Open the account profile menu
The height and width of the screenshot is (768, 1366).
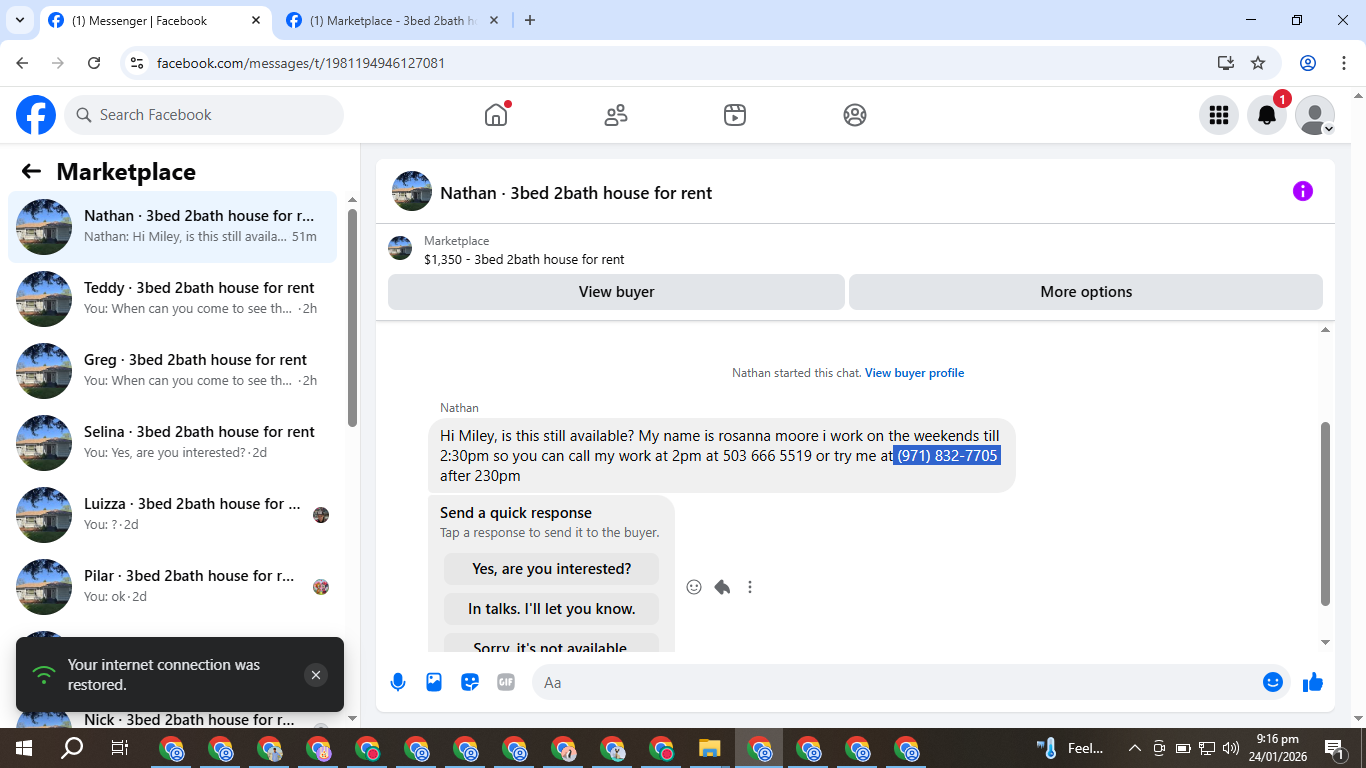1315,115
